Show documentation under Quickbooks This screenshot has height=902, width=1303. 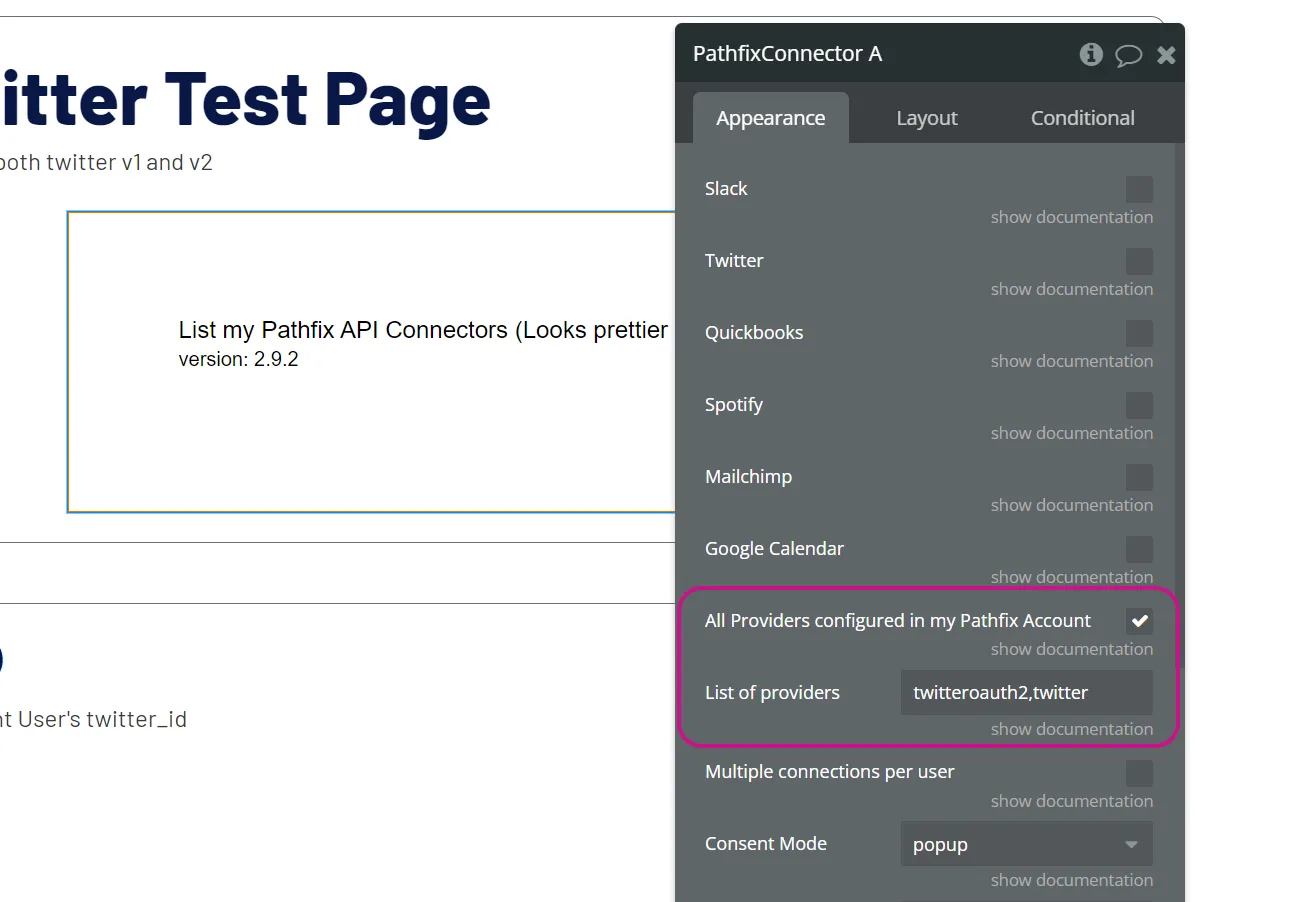[x=1072, y=361]
